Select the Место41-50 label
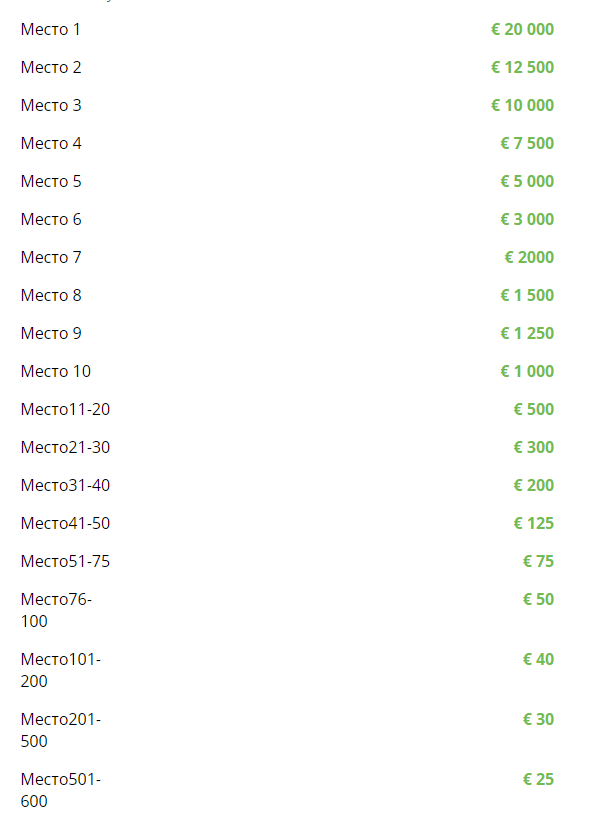 [66, 523]
